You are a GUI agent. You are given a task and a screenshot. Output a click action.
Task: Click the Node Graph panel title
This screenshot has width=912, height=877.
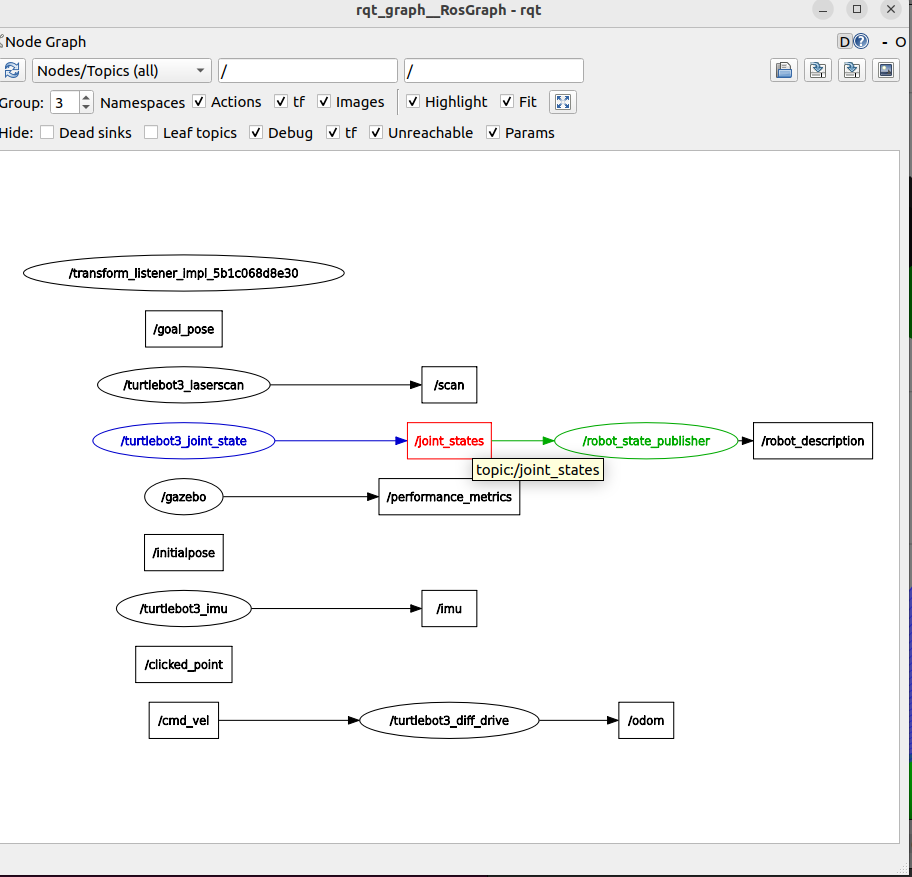coord(46,42)
